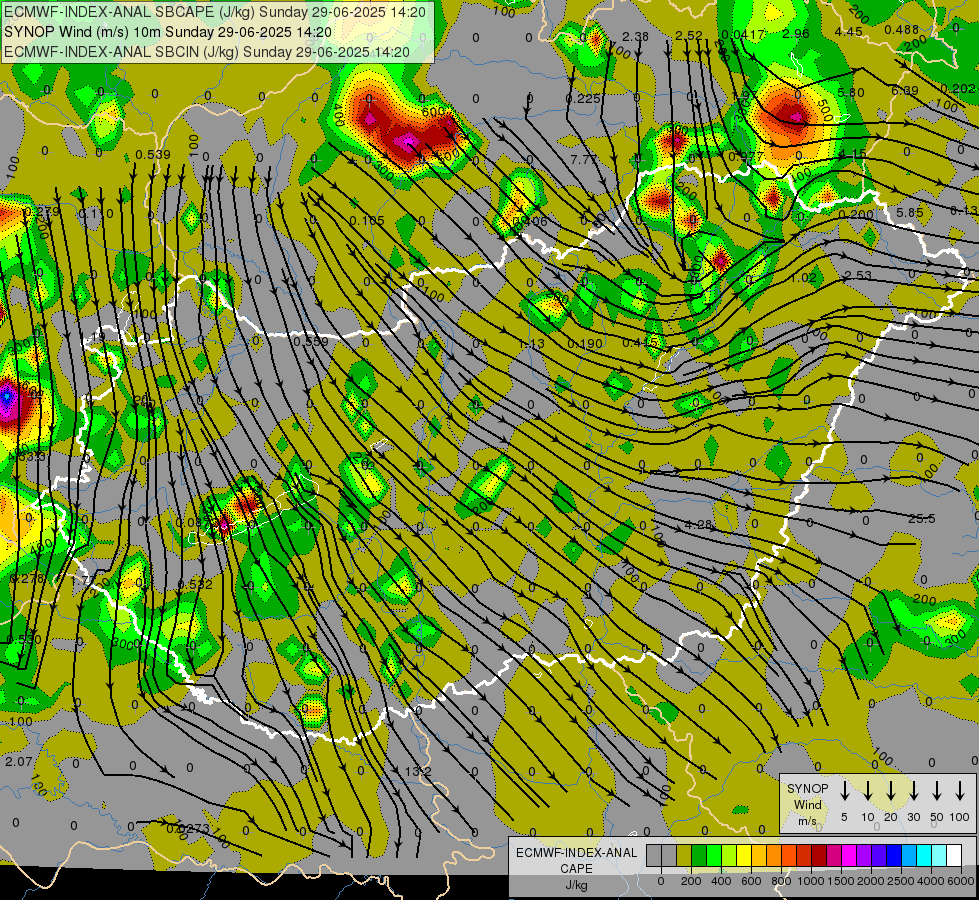Click the wind value 0.532 on map

tap(195, 585)
